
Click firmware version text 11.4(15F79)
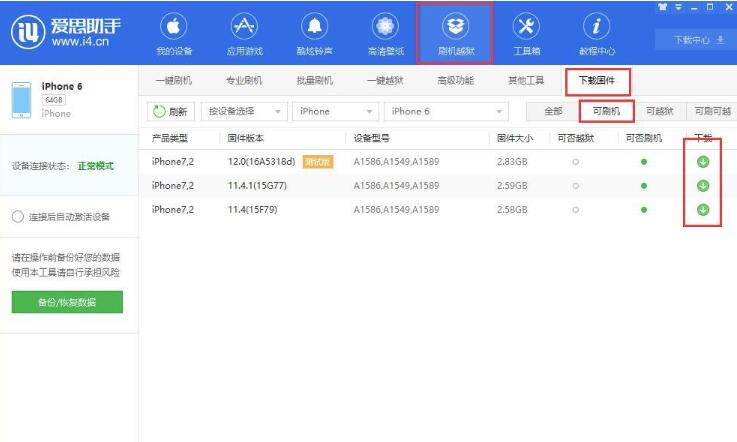pyautogui.click(x=252, y=210)
